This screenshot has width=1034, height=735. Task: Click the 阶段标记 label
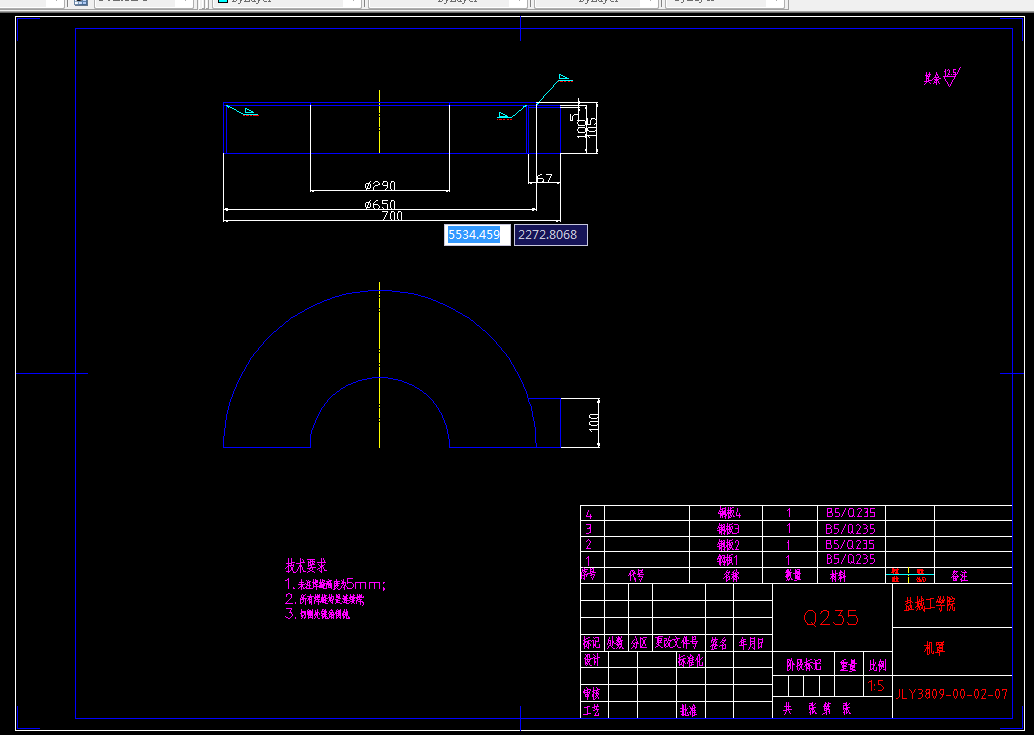[804, 665]
